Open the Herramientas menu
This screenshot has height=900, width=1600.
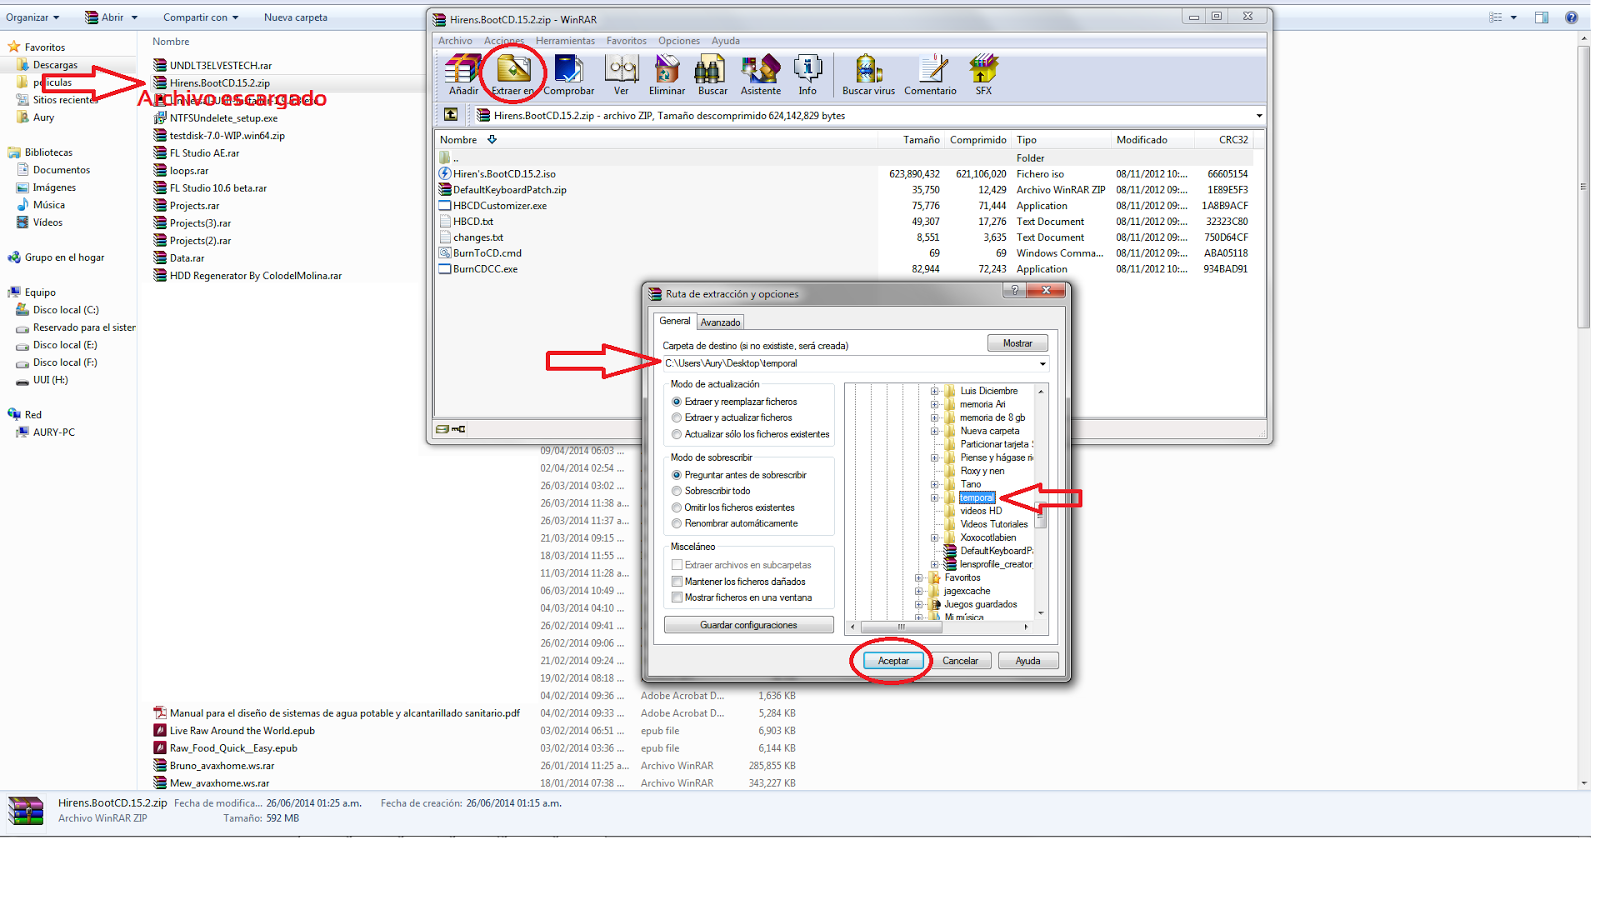565,41
